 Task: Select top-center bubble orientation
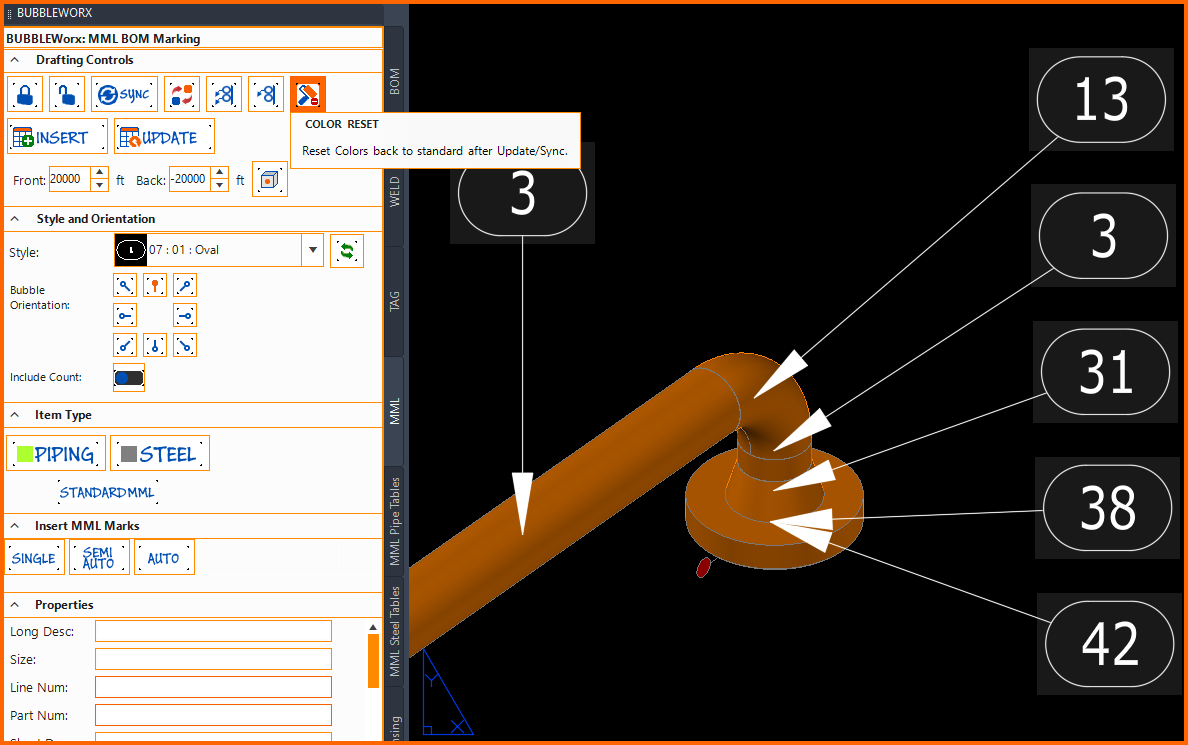tap(155, 286)
